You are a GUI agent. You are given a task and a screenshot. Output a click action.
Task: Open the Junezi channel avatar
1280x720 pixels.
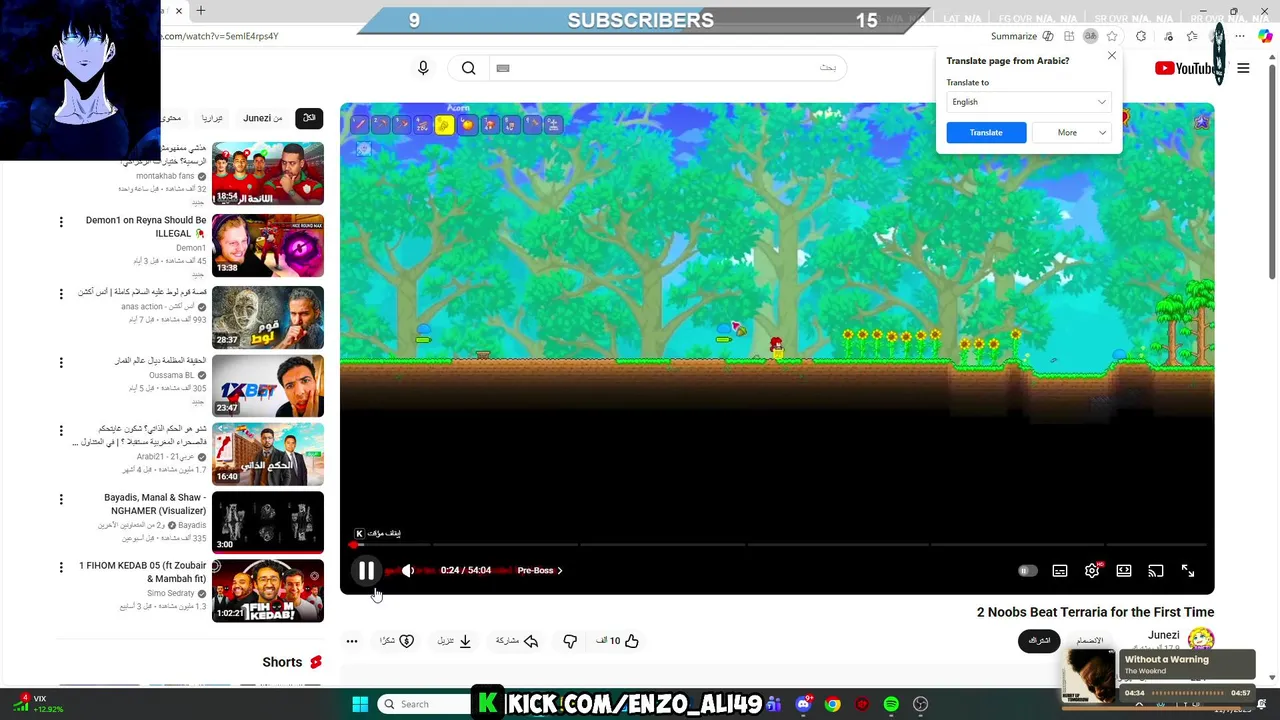click(1201, 639)
